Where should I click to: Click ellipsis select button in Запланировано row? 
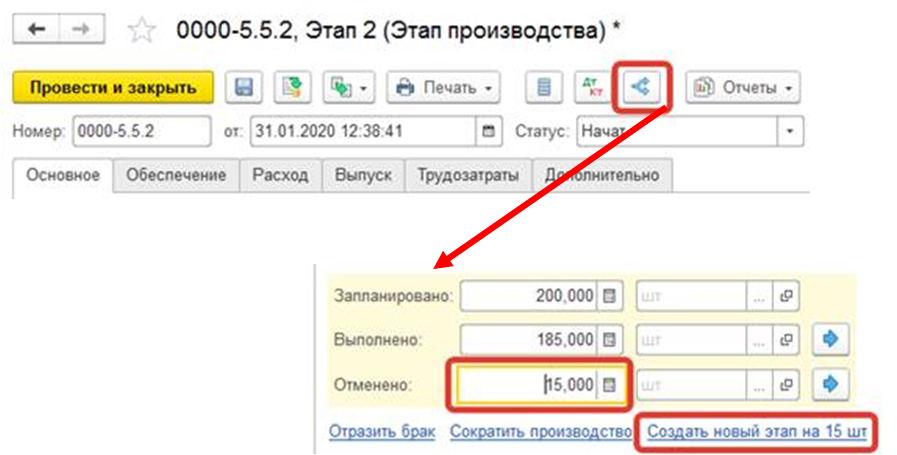[759, 296]
